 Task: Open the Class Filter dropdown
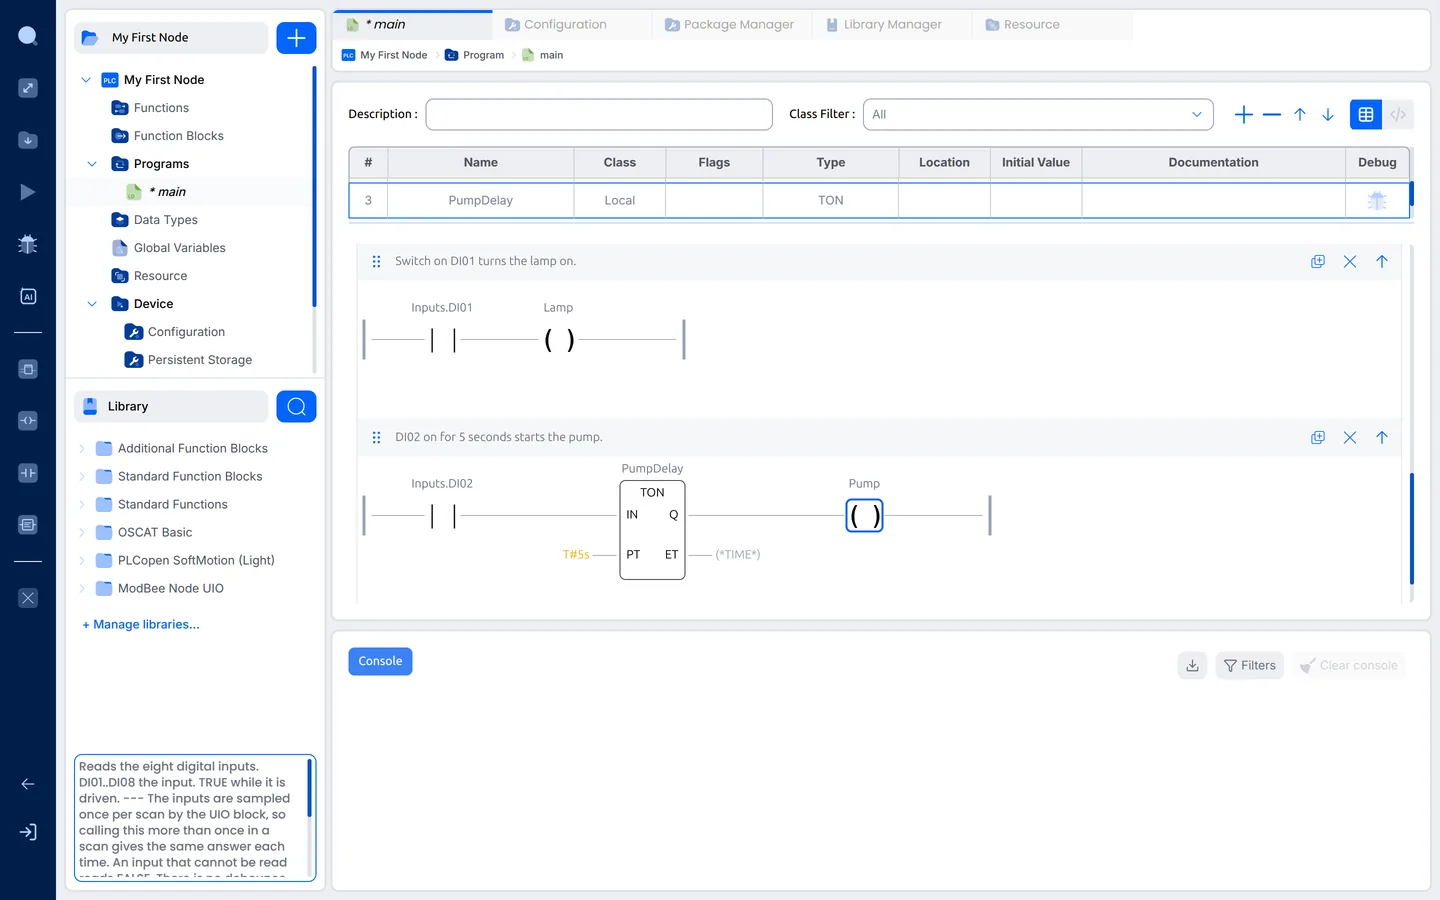1038,114
